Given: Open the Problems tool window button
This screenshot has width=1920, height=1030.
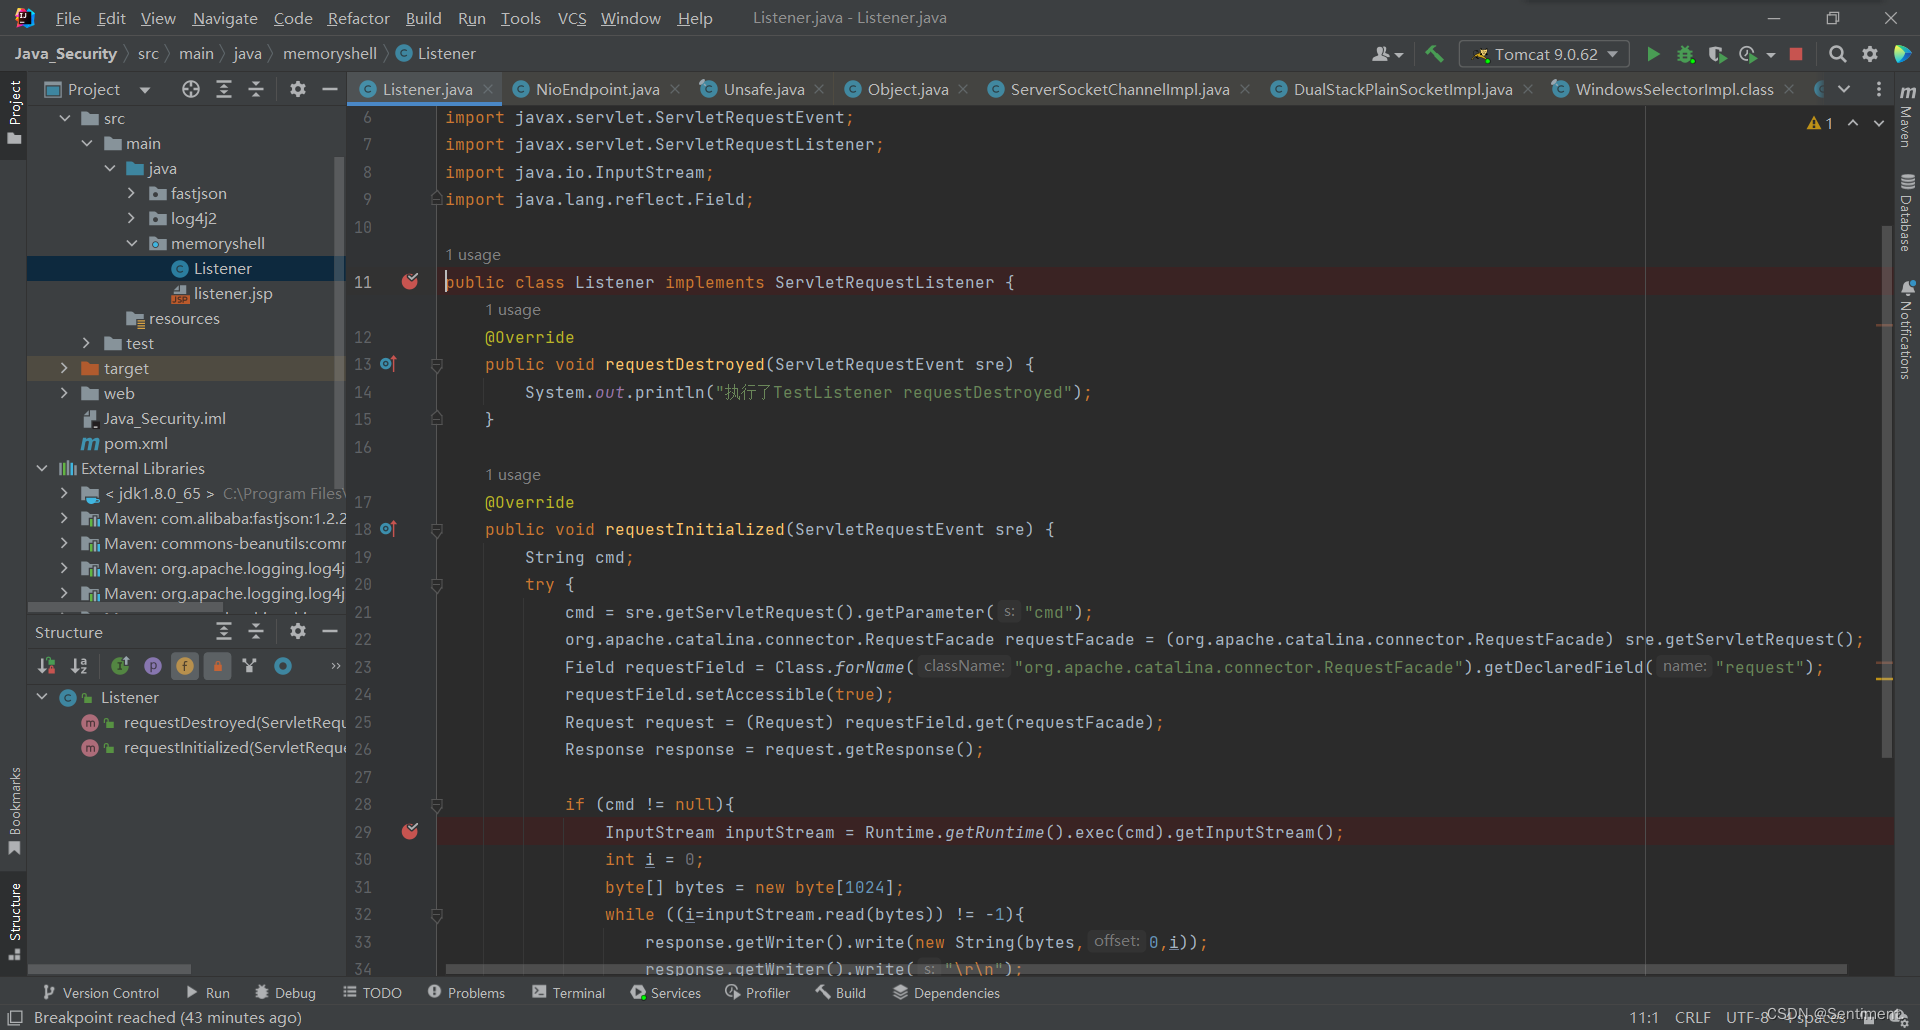Looking at the screenshot, I should [x=466, y=993].
